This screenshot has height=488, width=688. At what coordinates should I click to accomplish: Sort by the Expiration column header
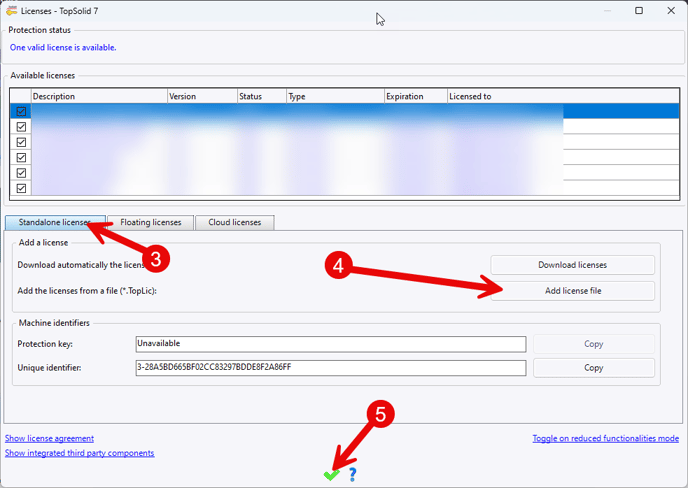[416, 96]
